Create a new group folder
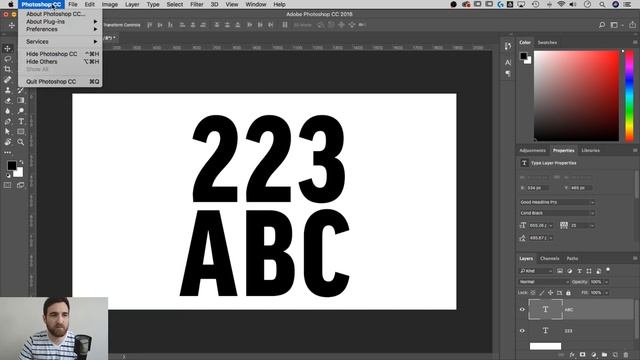The width and height of the screenshot is (640, 360). point(604,355)
